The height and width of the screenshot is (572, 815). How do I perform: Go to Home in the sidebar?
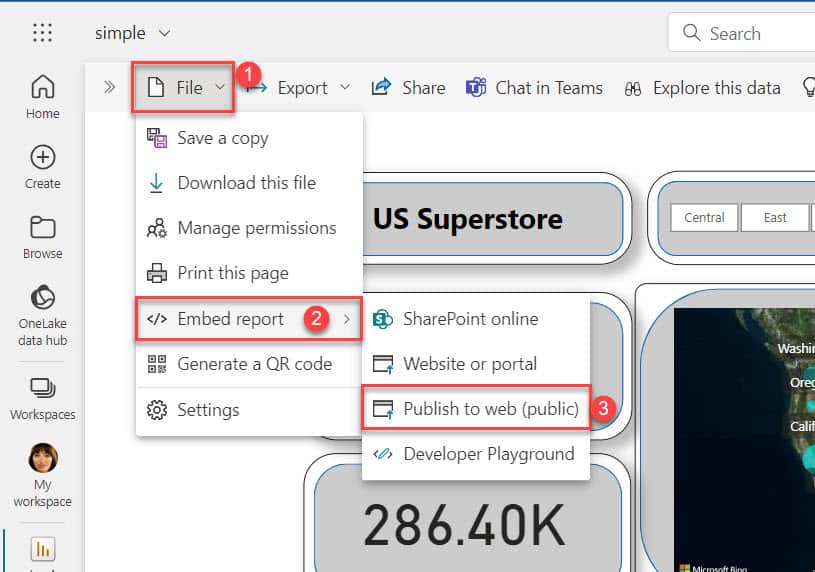(x=43, y=97)
